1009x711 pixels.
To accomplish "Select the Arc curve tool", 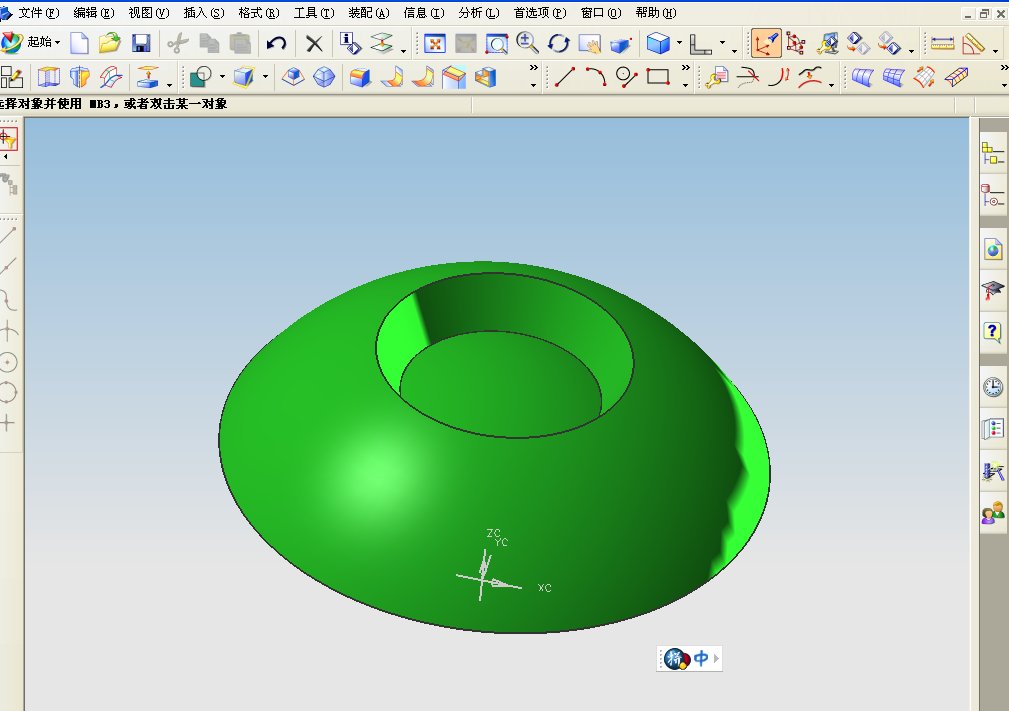I will (595, 77).
